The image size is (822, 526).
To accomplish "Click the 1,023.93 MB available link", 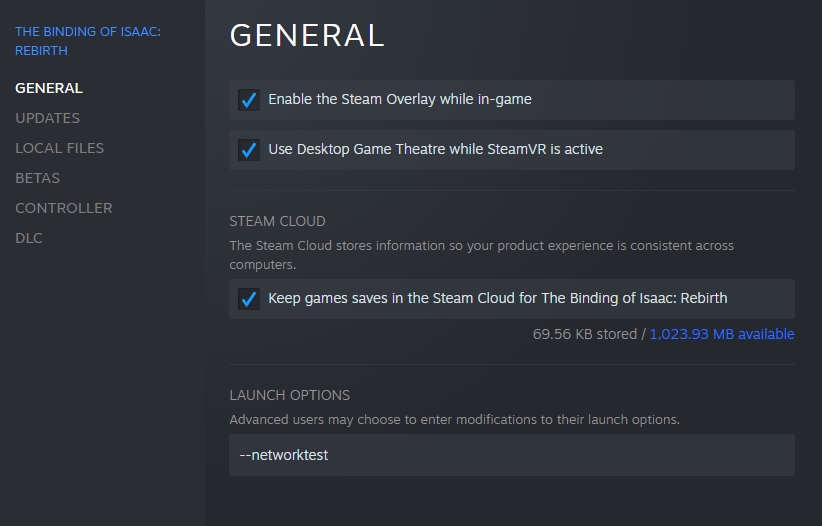I will click(722, 334).
